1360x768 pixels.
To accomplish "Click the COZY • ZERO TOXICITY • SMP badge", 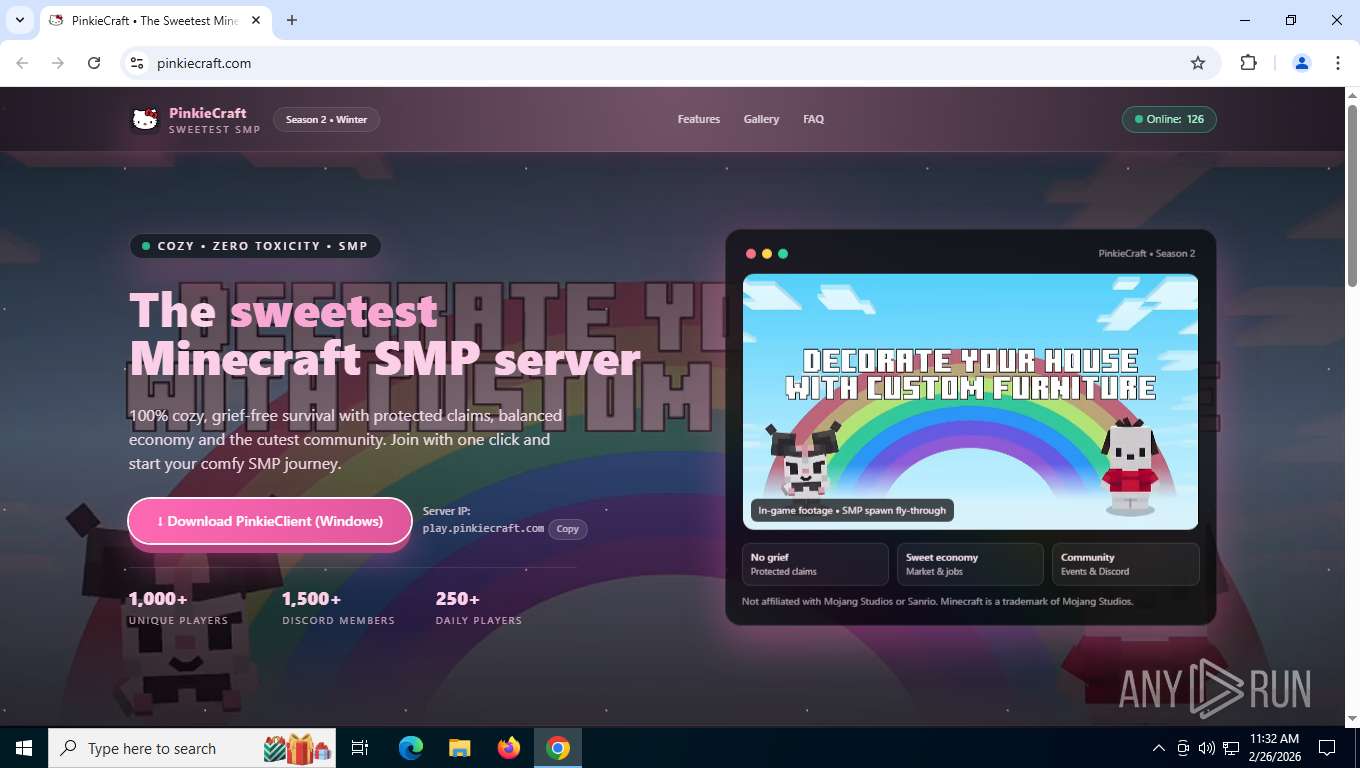I will pyautogui.click(x=255, y=246).
